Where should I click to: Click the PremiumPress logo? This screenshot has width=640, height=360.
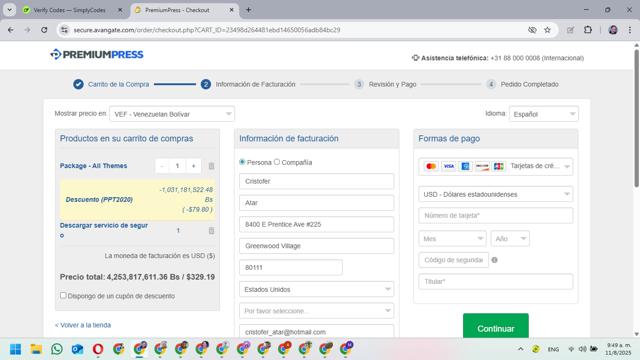click(x=97, y=54)
